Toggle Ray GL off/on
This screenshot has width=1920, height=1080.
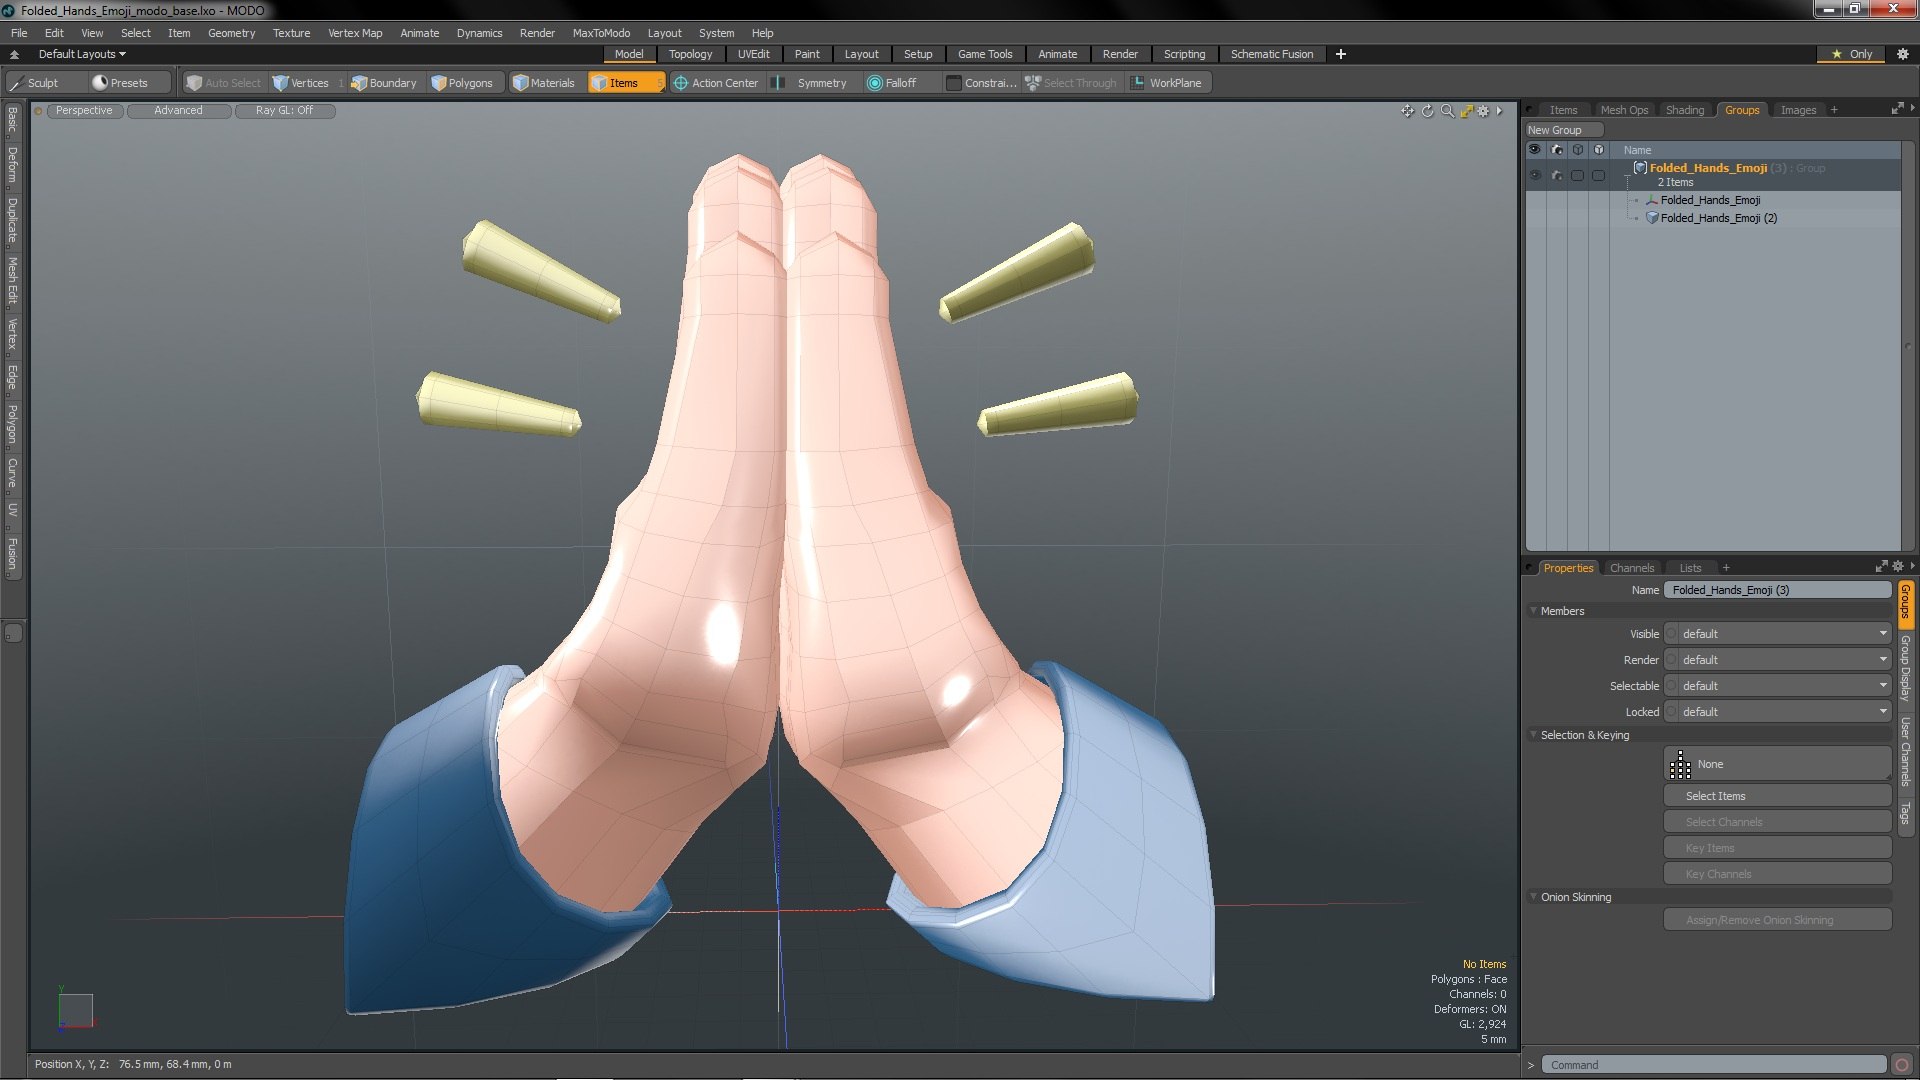click(x=284, y=111)
